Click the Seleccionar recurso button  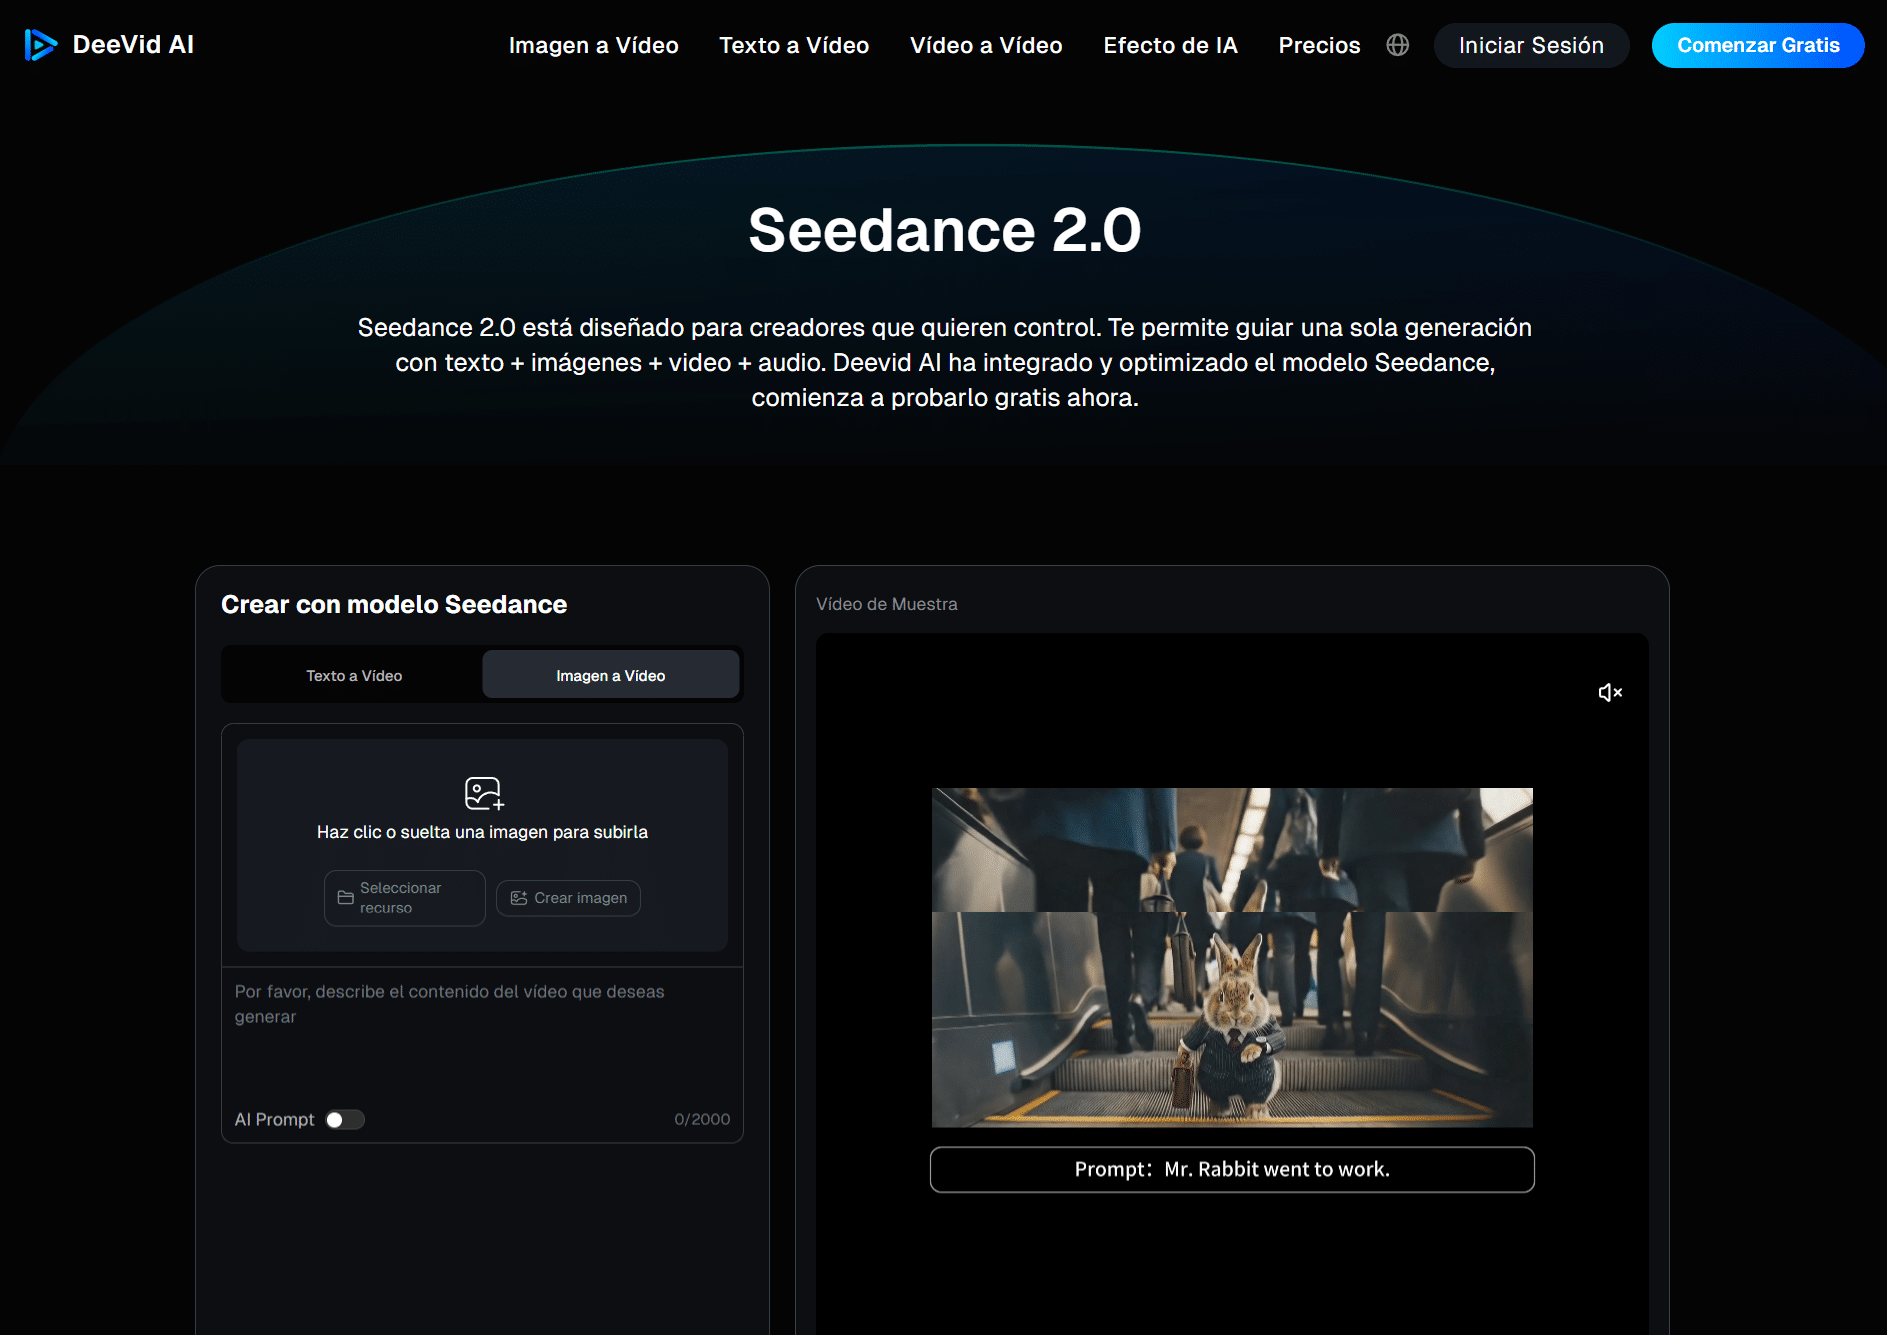404,897
